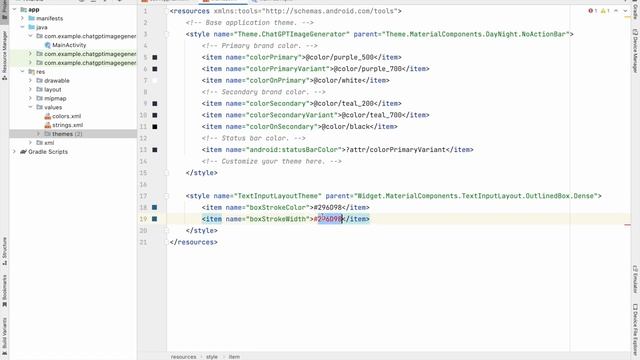Expand the manifests folder

22,18
